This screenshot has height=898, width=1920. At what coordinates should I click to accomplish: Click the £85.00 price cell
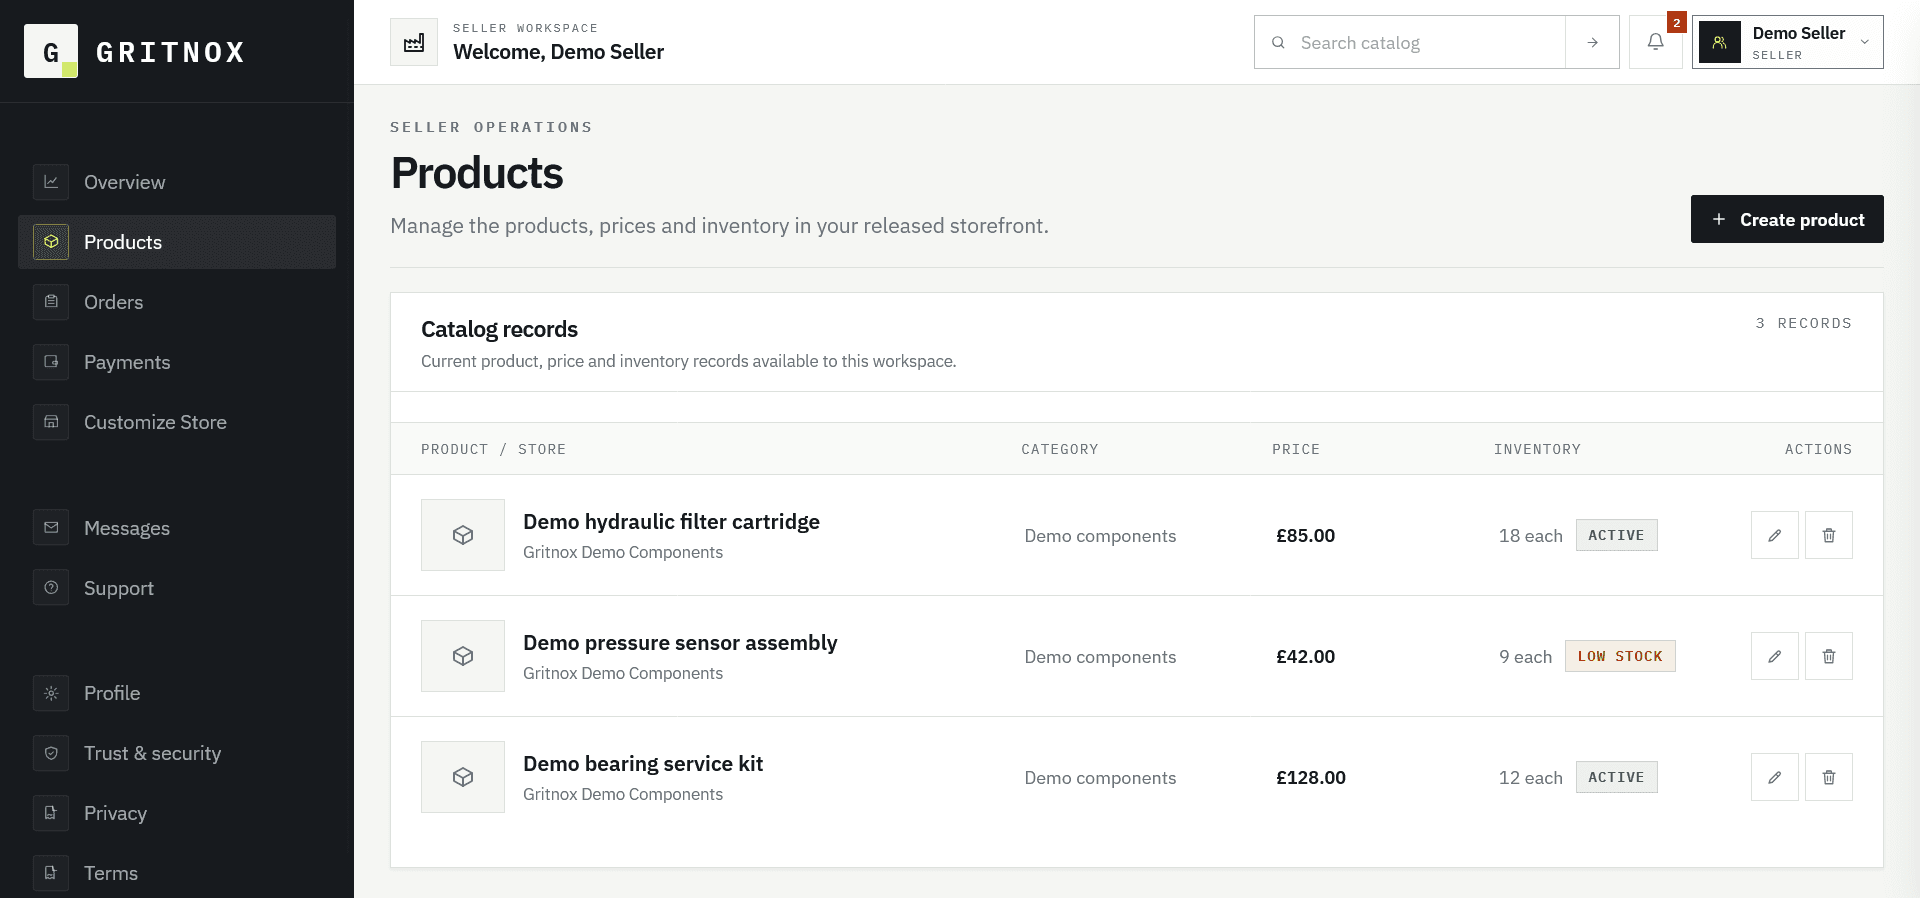1305,536
